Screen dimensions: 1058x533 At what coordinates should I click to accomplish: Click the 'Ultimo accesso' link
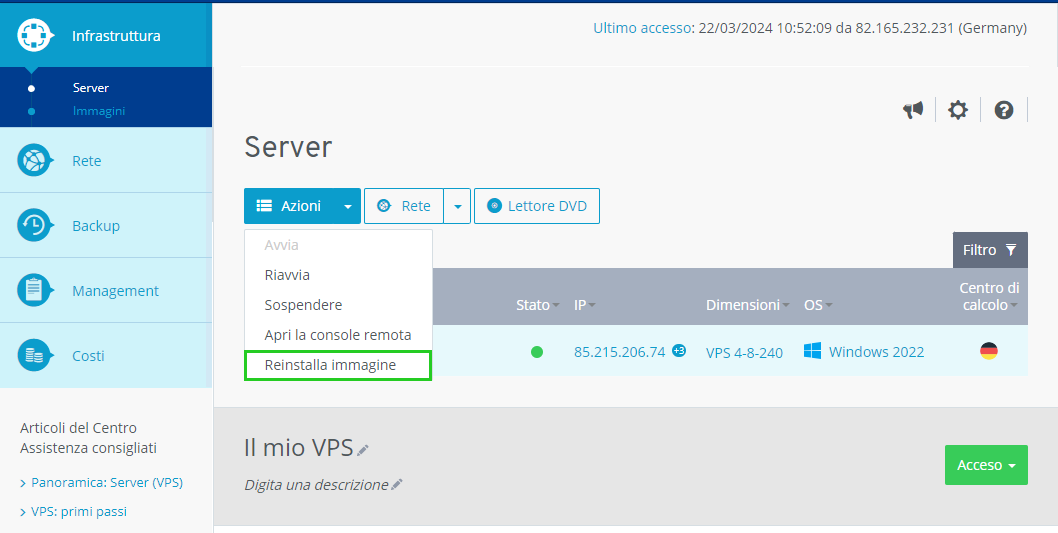pyautogui.click(x=642, y=28)
